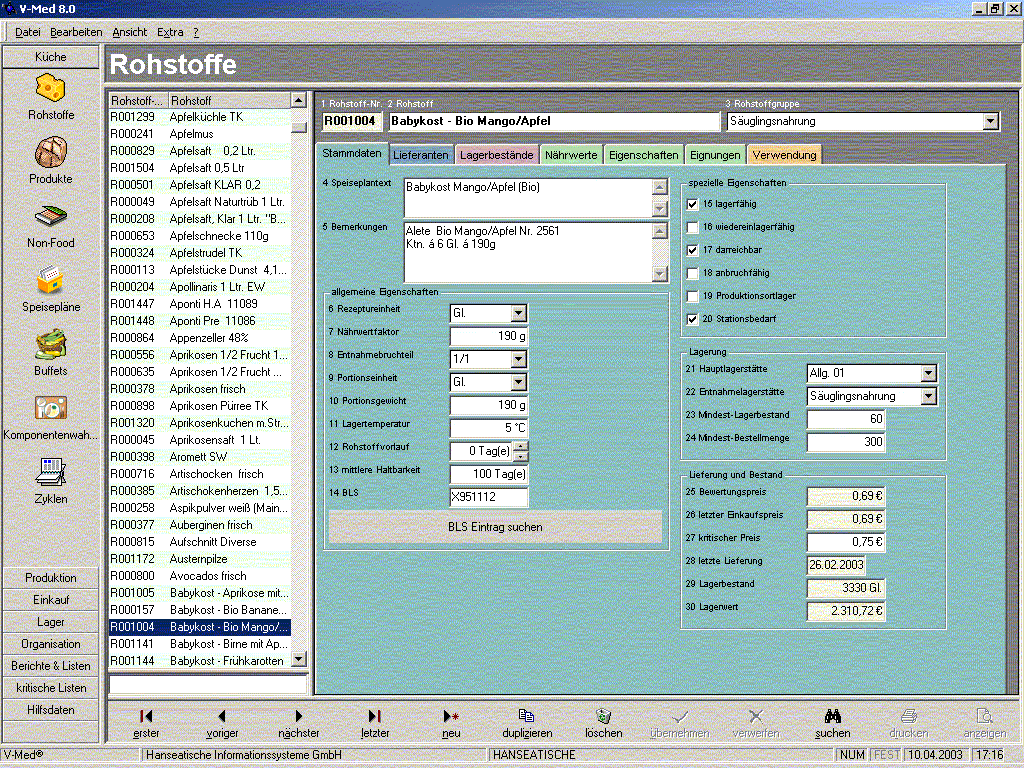Open the Hauptlagerstätte dropdown
This screenshot has height=768, width=1024.
[928, 373]
